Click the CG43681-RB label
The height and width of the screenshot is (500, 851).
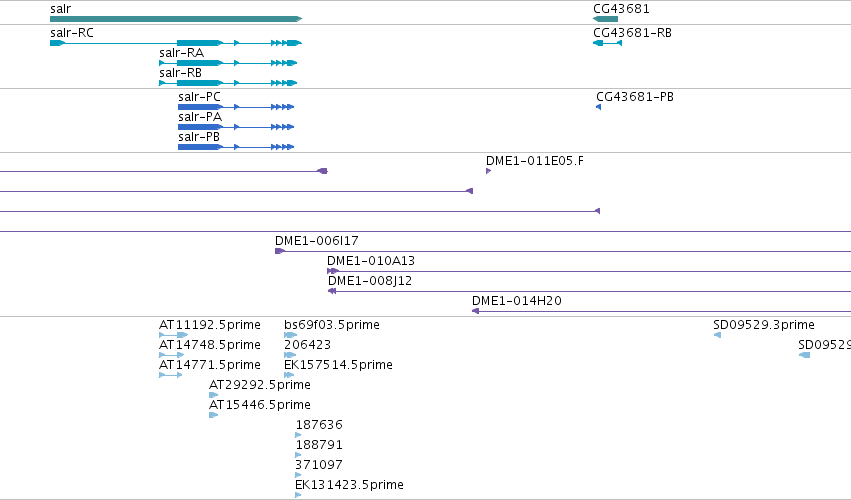(632, 33)
